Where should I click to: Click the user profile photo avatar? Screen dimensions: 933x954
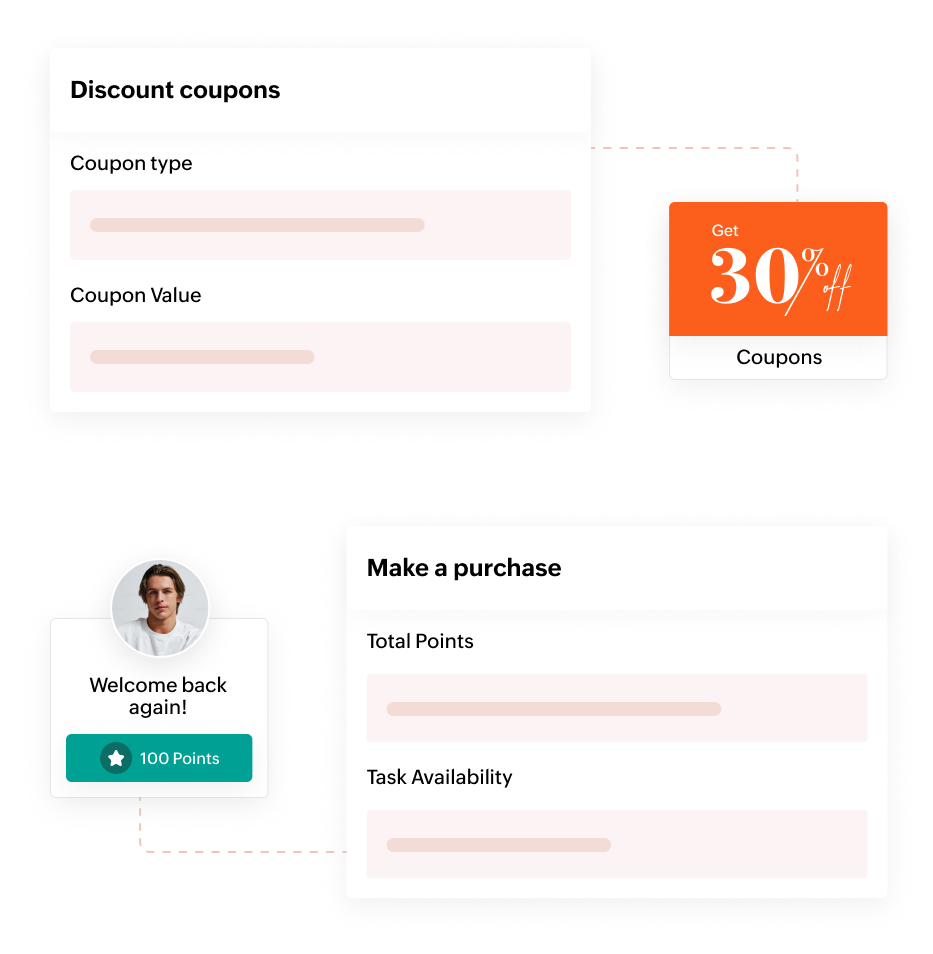[x=159, y=609]
